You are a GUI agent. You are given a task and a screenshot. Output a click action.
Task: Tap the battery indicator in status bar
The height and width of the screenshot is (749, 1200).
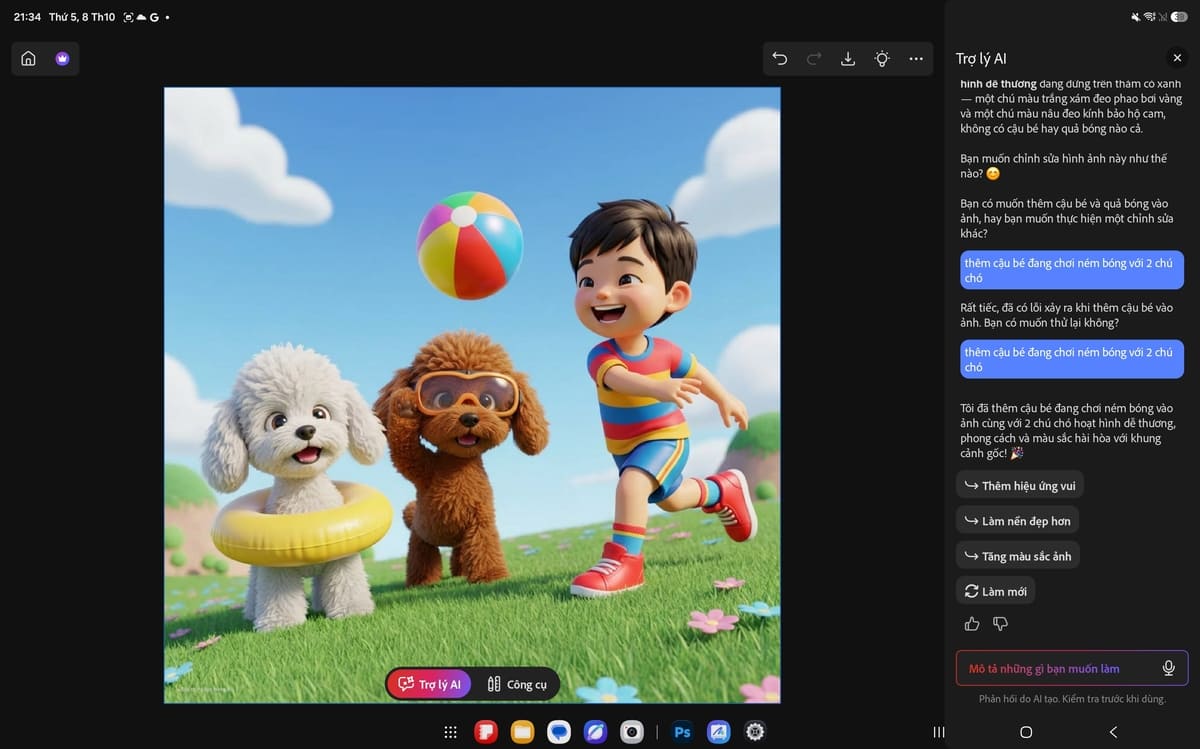tap(1179, 17)
